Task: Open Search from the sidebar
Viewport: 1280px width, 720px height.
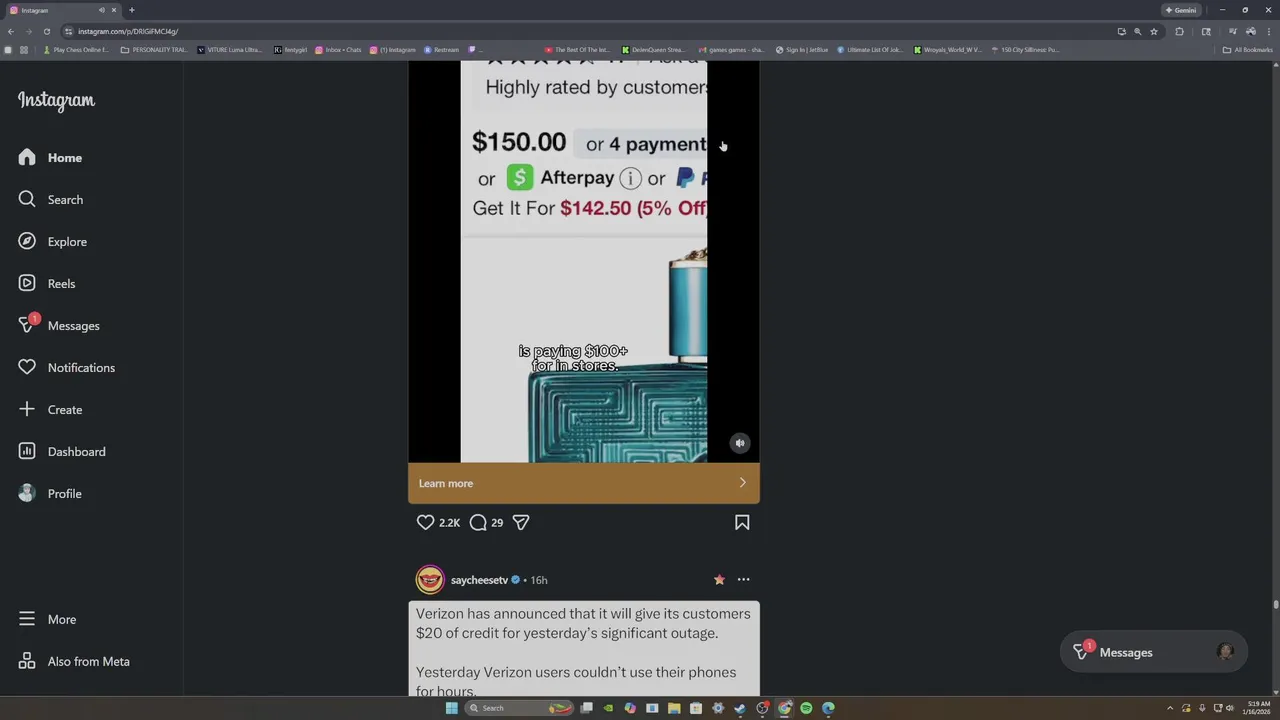Action: coord(50,200)
